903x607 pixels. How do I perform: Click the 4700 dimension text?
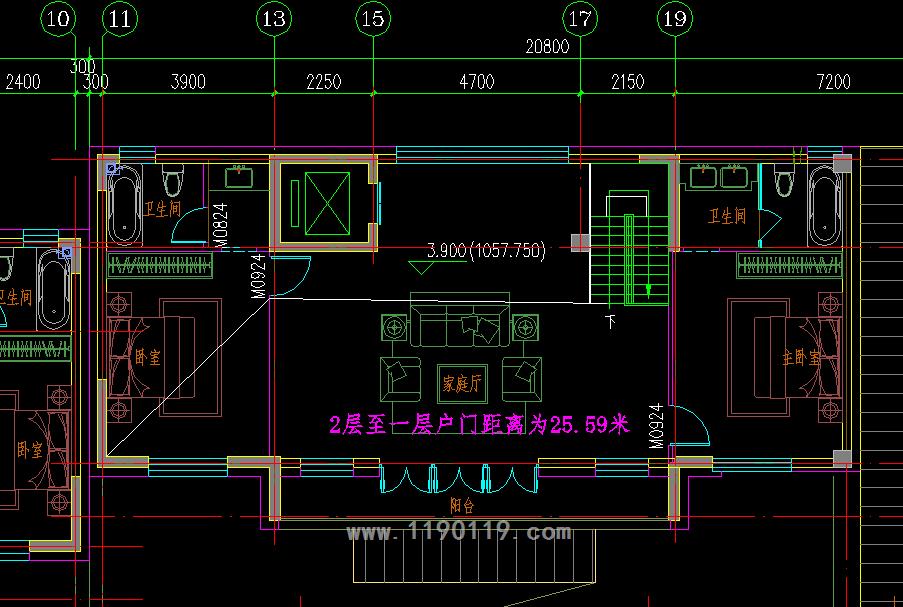tap(475, 82)
